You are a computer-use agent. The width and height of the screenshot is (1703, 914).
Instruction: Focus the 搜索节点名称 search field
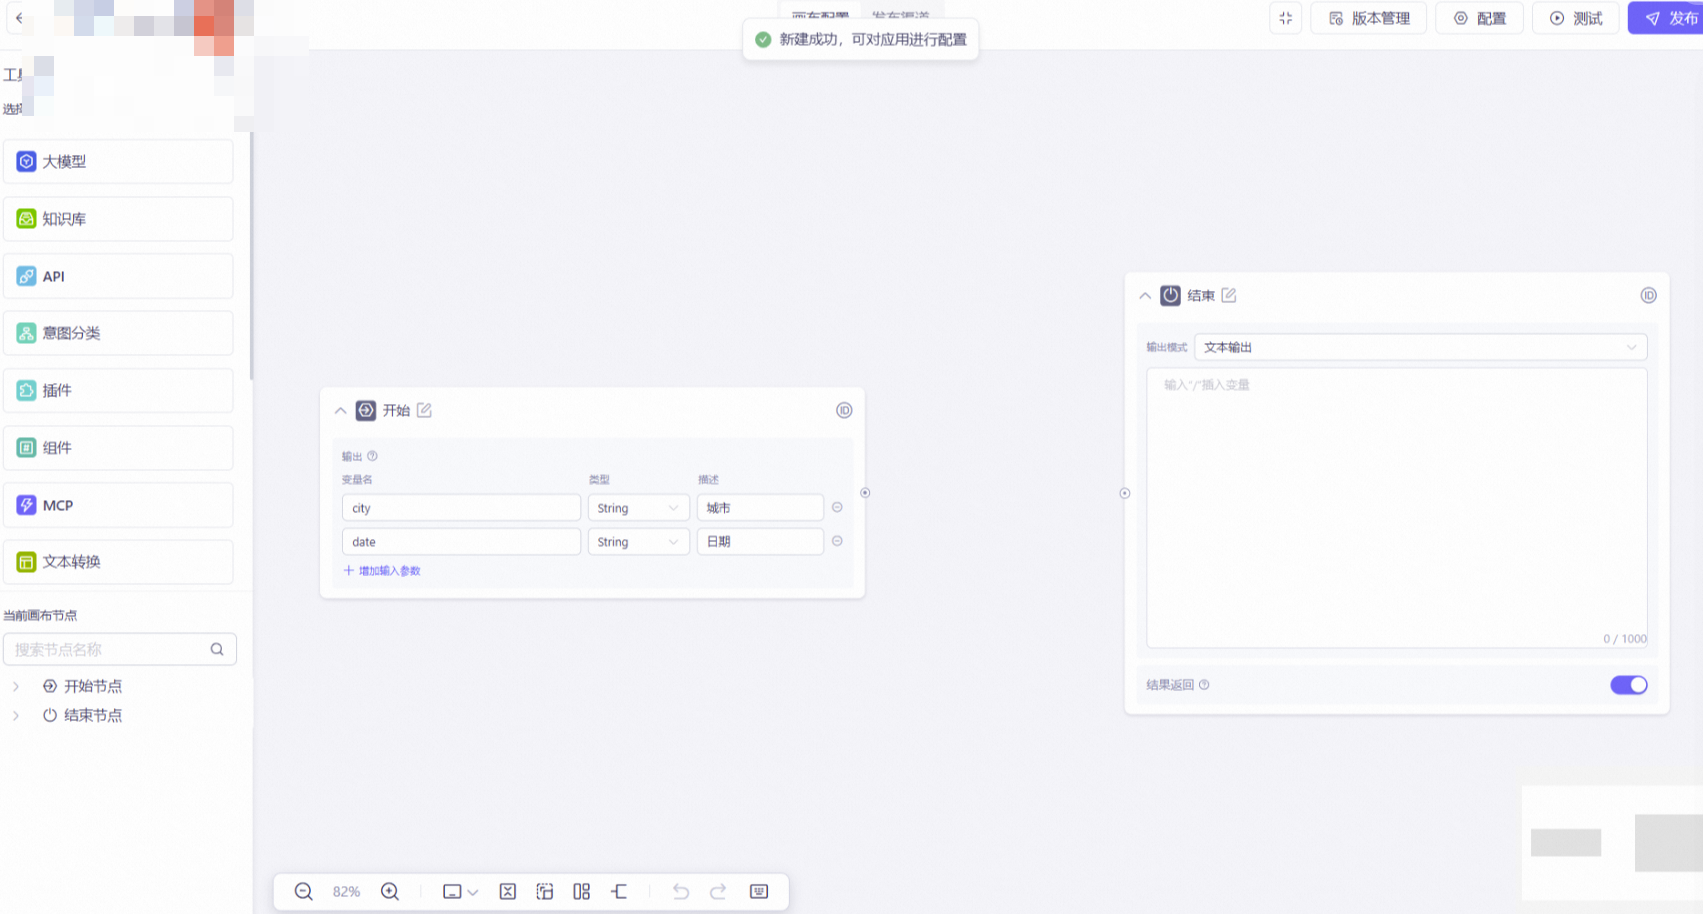(x=120, y=649)
